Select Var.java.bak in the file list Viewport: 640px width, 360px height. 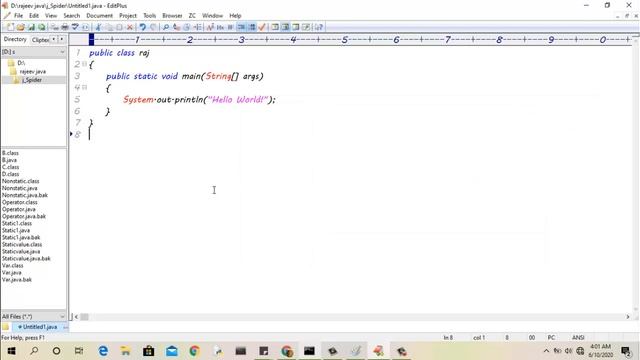17,280
